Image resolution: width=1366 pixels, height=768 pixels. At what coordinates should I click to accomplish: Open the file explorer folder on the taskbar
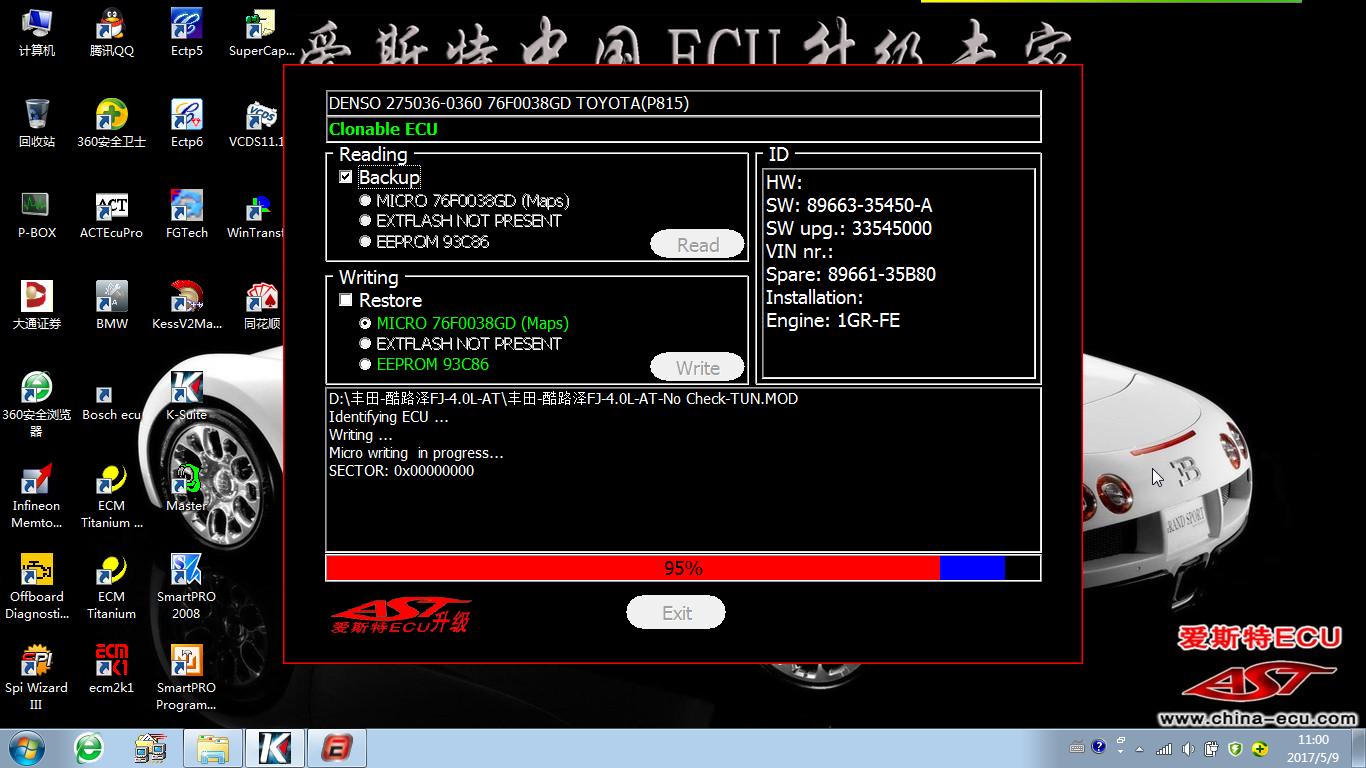pos(213,748)
